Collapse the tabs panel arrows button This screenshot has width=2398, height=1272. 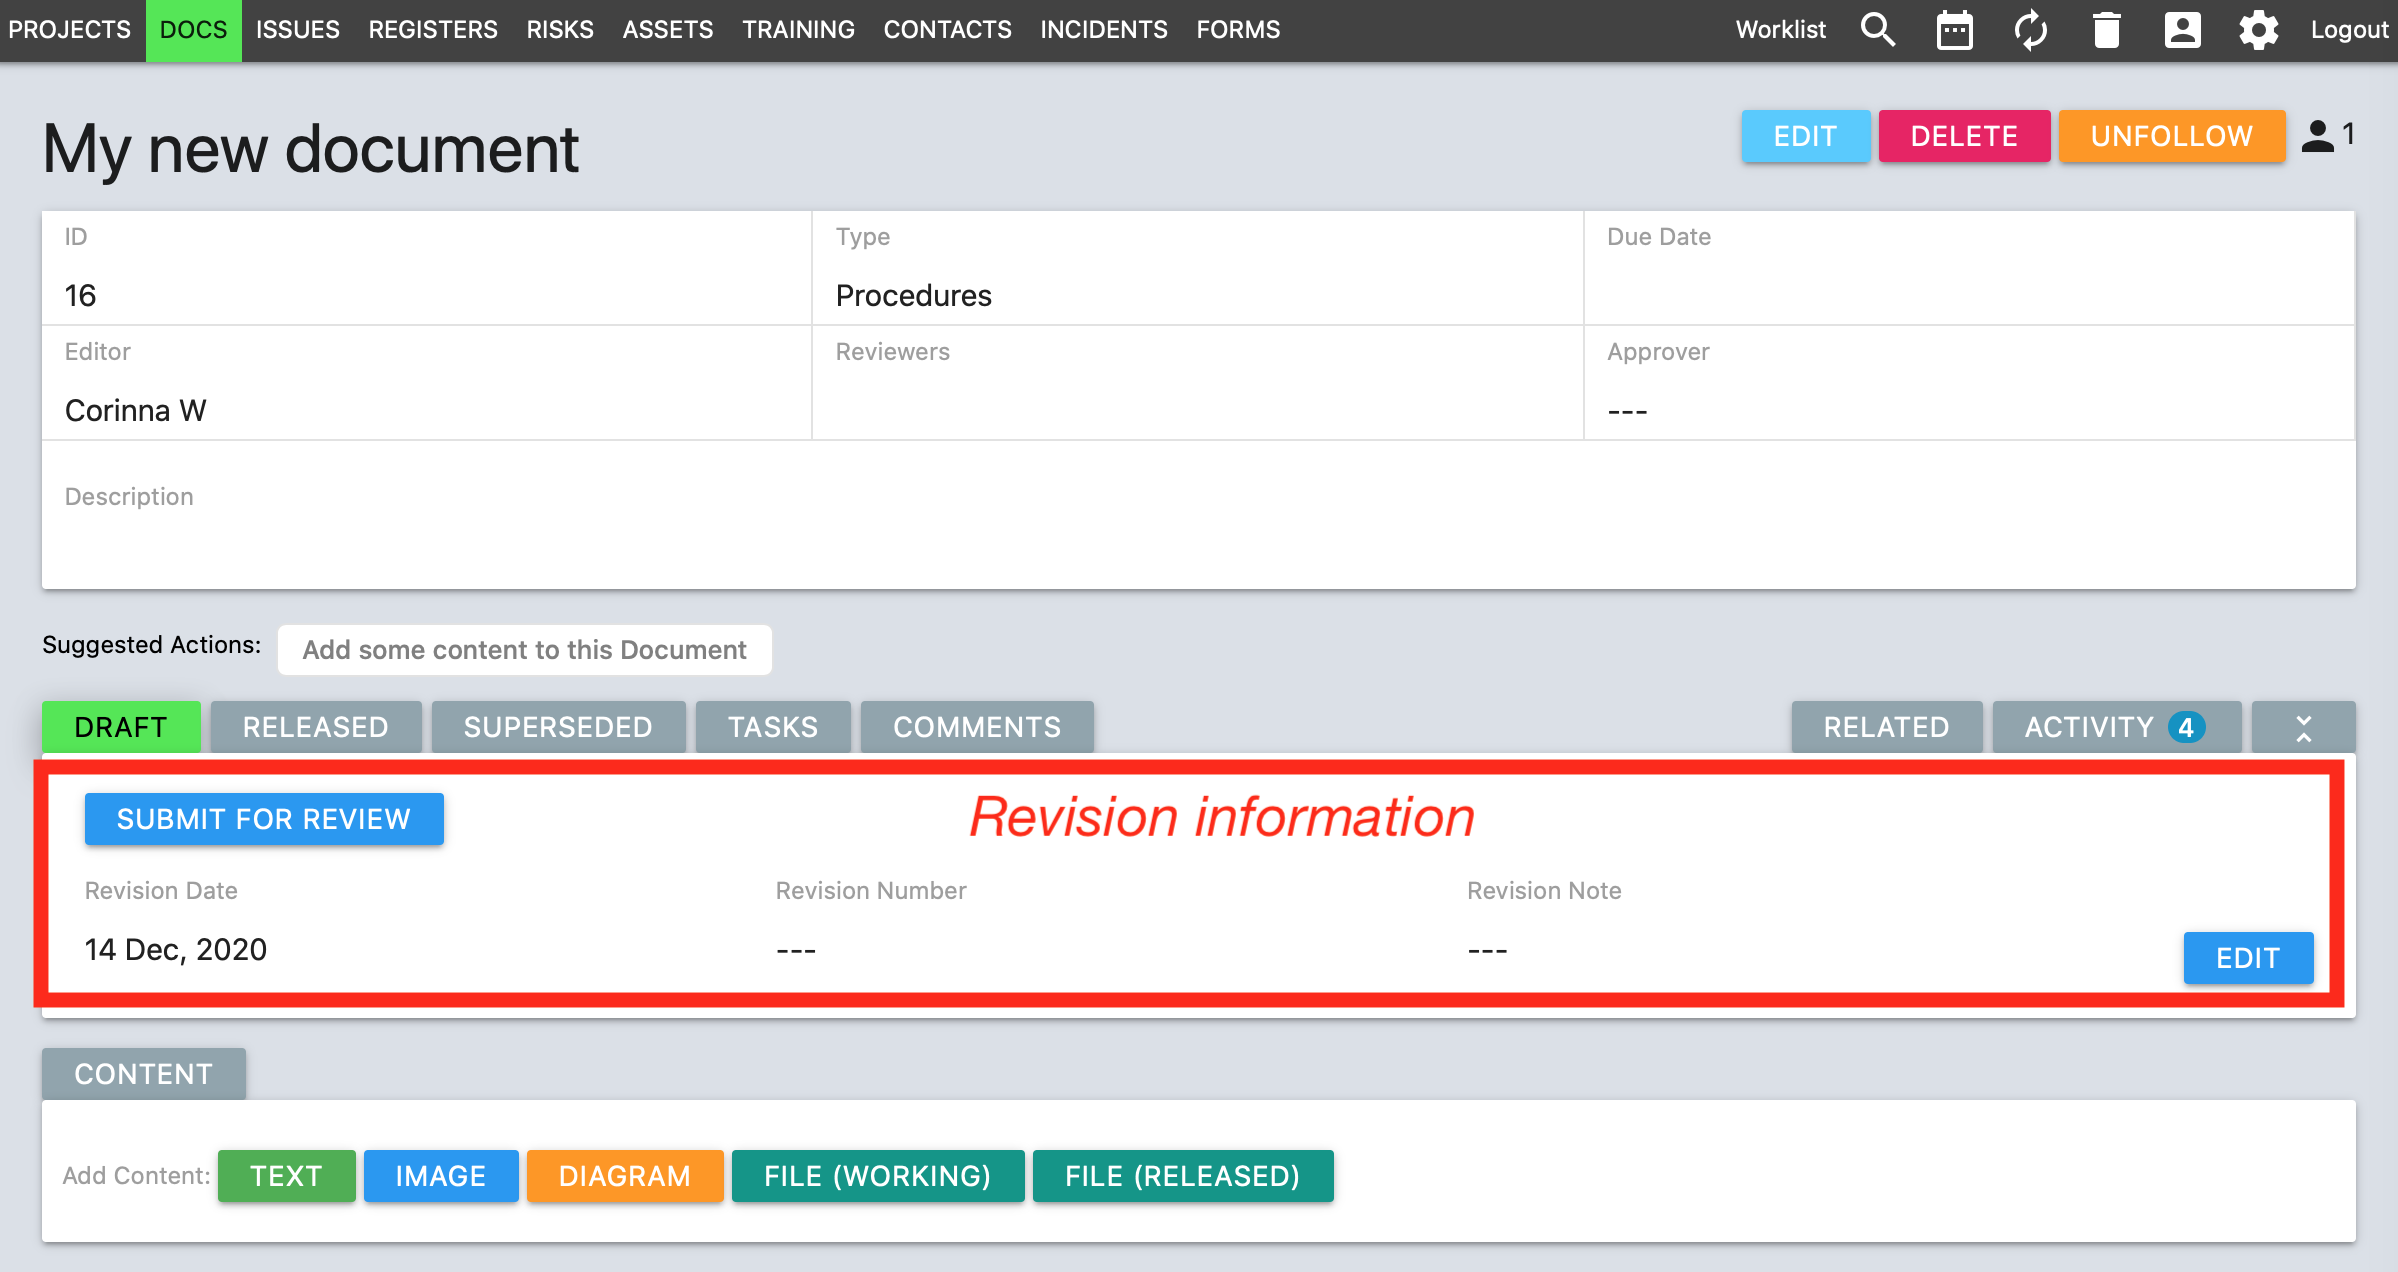[x=2303, y=727]
